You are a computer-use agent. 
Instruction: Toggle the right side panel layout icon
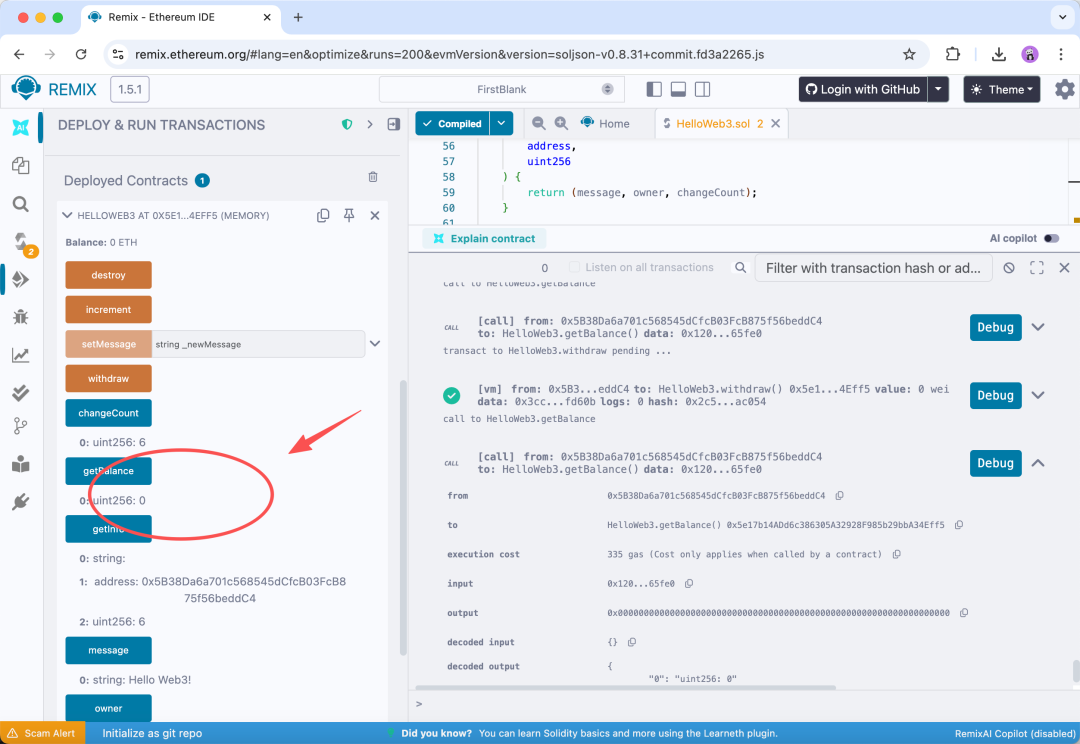(703, 90)
